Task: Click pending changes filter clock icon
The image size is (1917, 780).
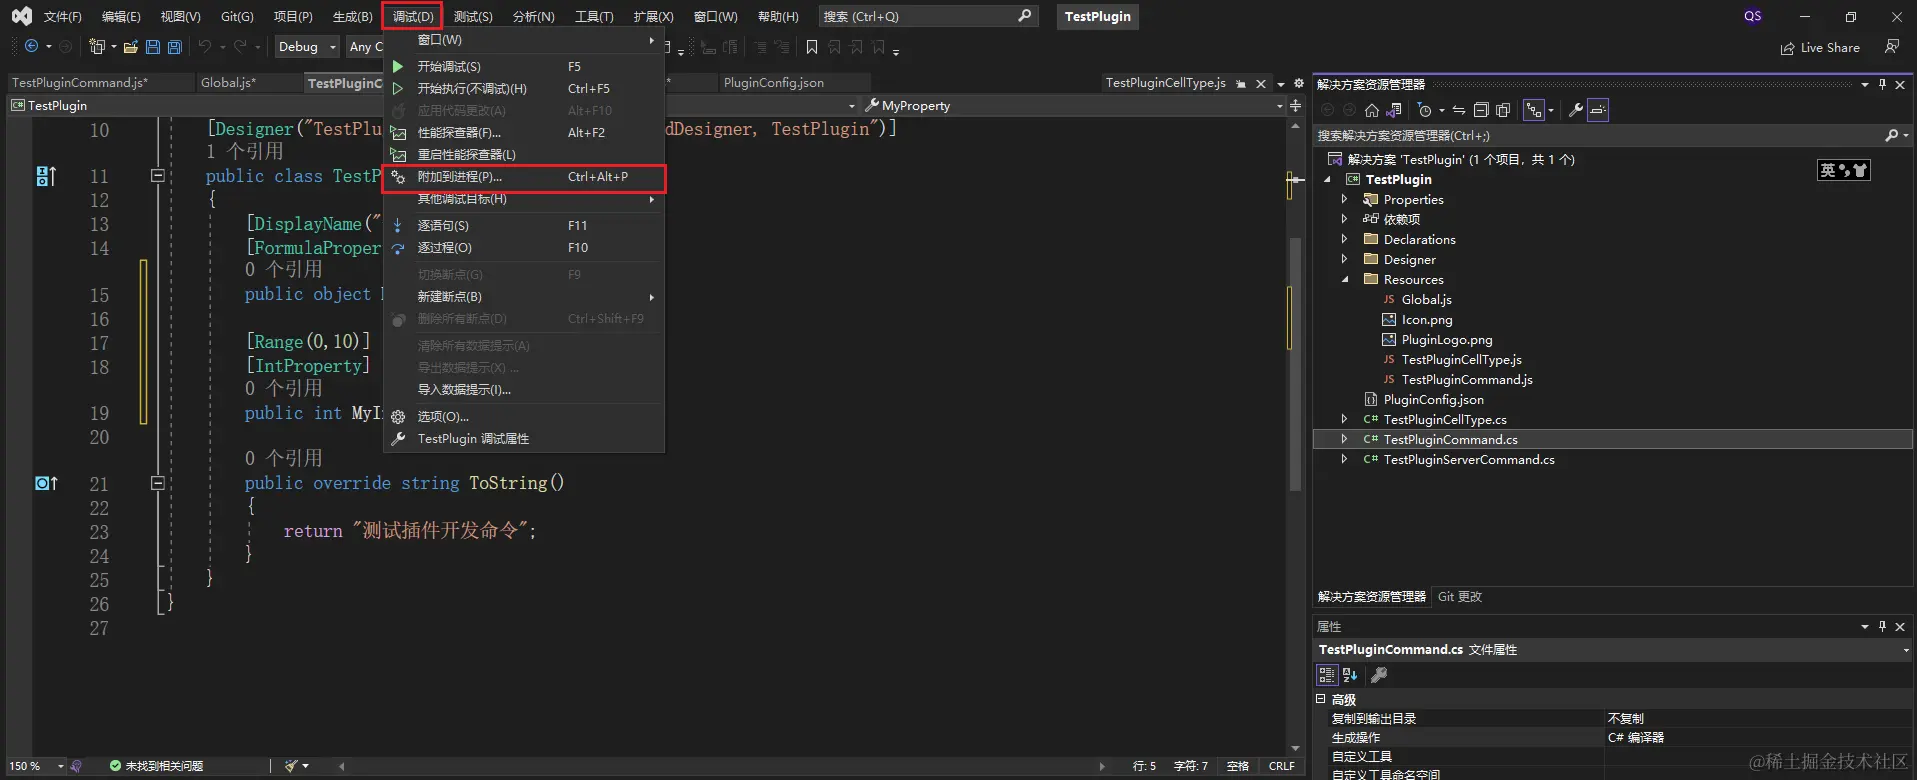Action: [x=1425, y=110]
